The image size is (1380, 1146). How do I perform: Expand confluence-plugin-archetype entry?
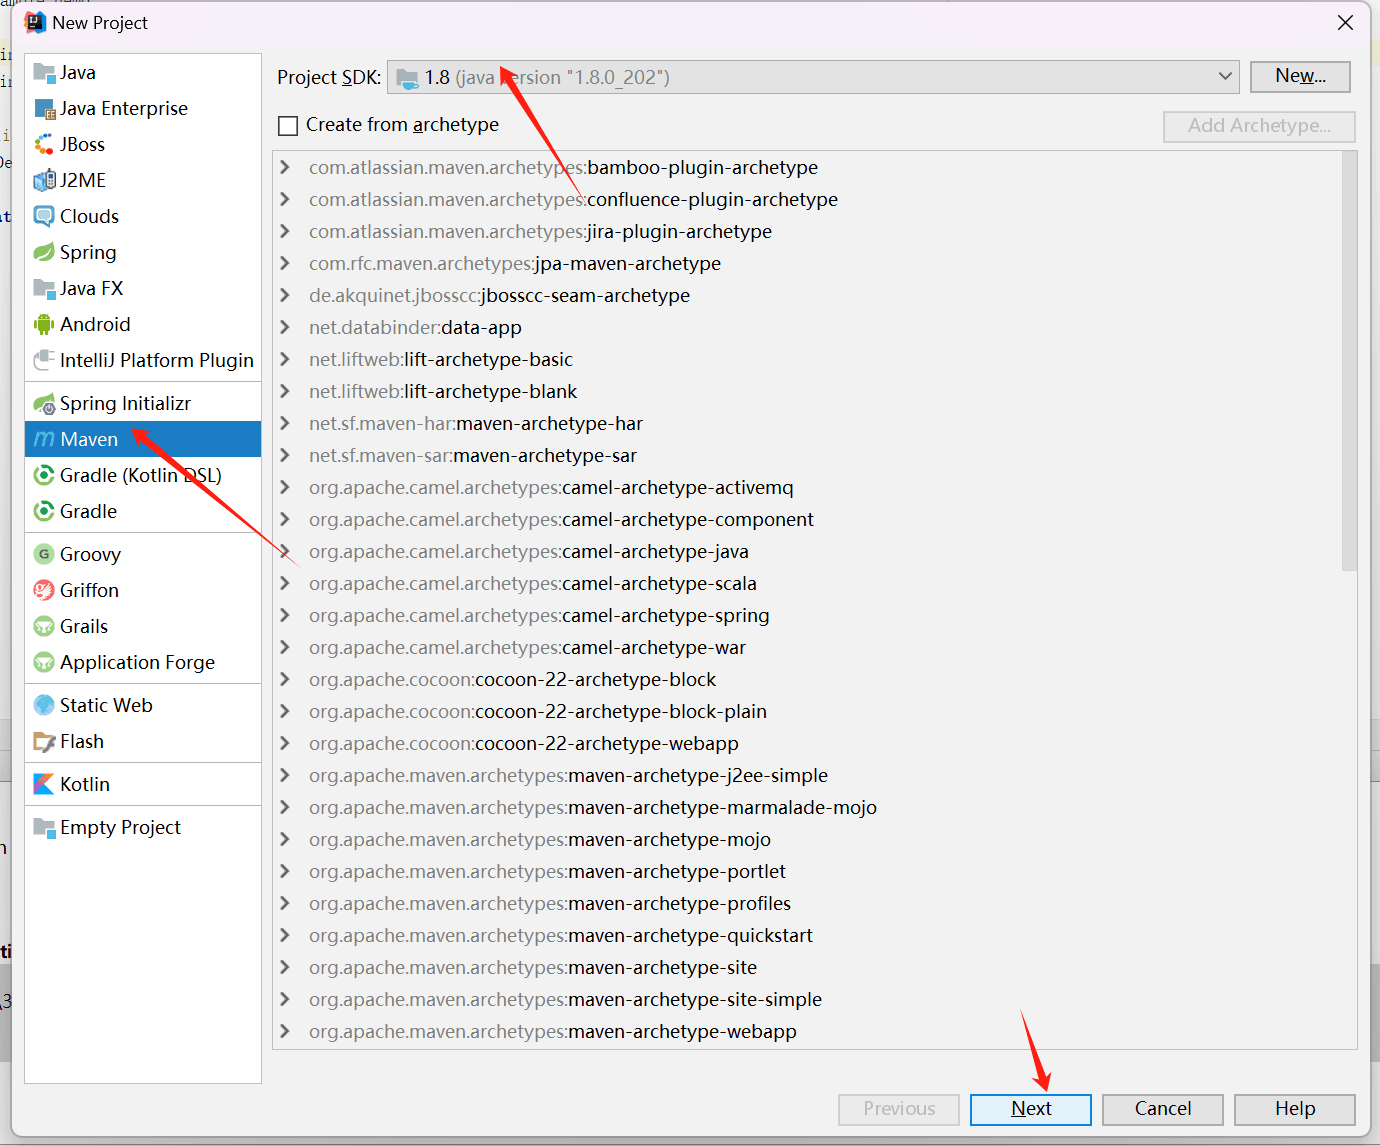[x=285, y=199]
